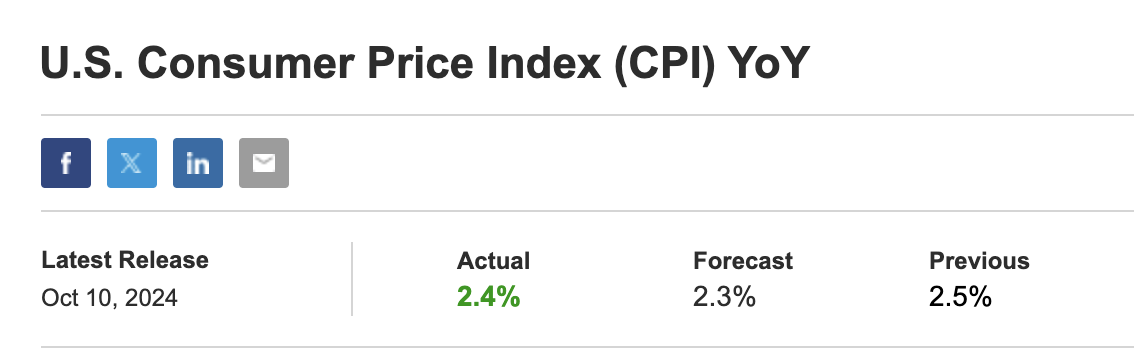Viewport: 1134px width, 362px height.
Task: Click the green 2.4% actual value
Action: pyautogui.click(x=488, y=297)
